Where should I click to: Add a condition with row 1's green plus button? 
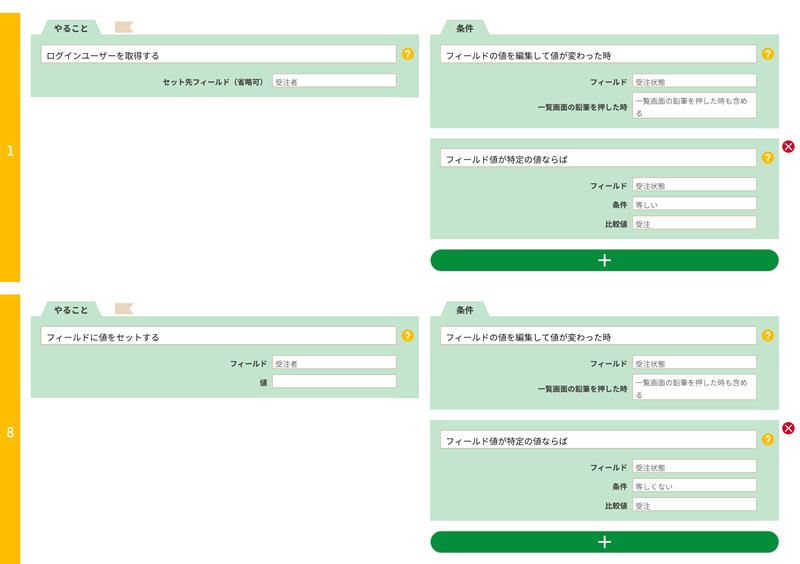click(x=604, y=260)
